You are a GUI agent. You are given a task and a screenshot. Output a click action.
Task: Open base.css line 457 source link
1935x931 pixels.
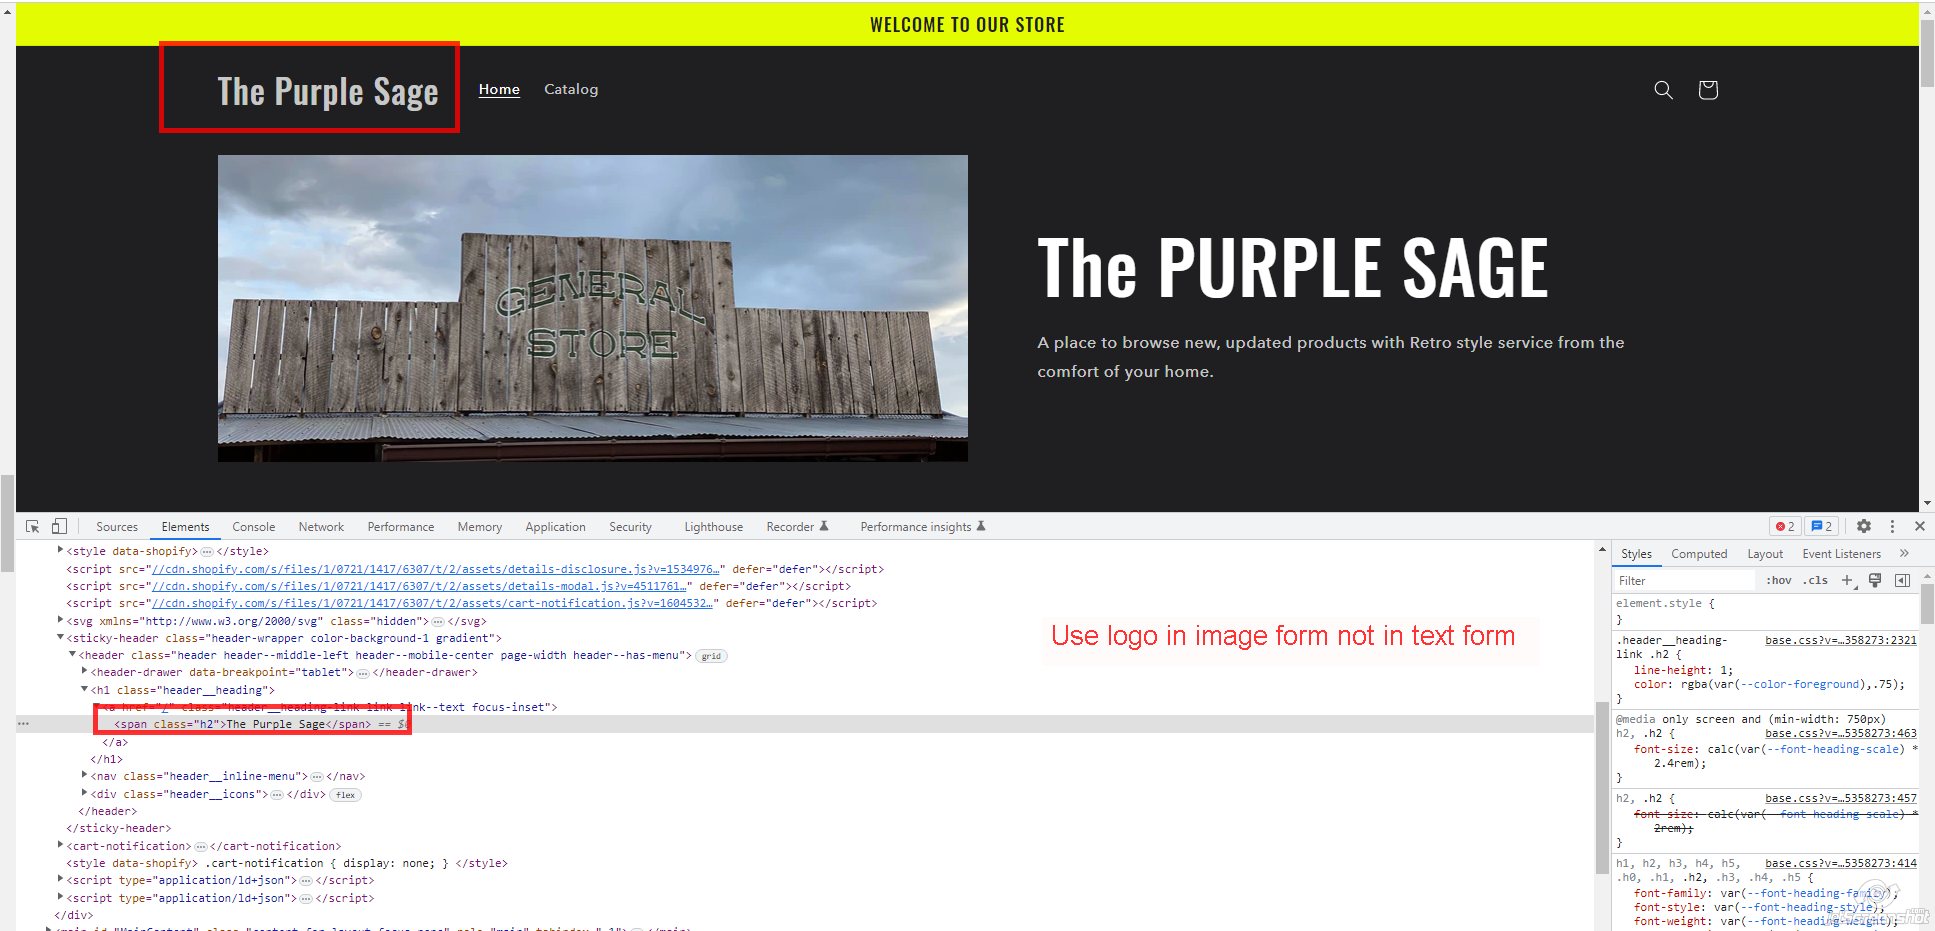1841,798
